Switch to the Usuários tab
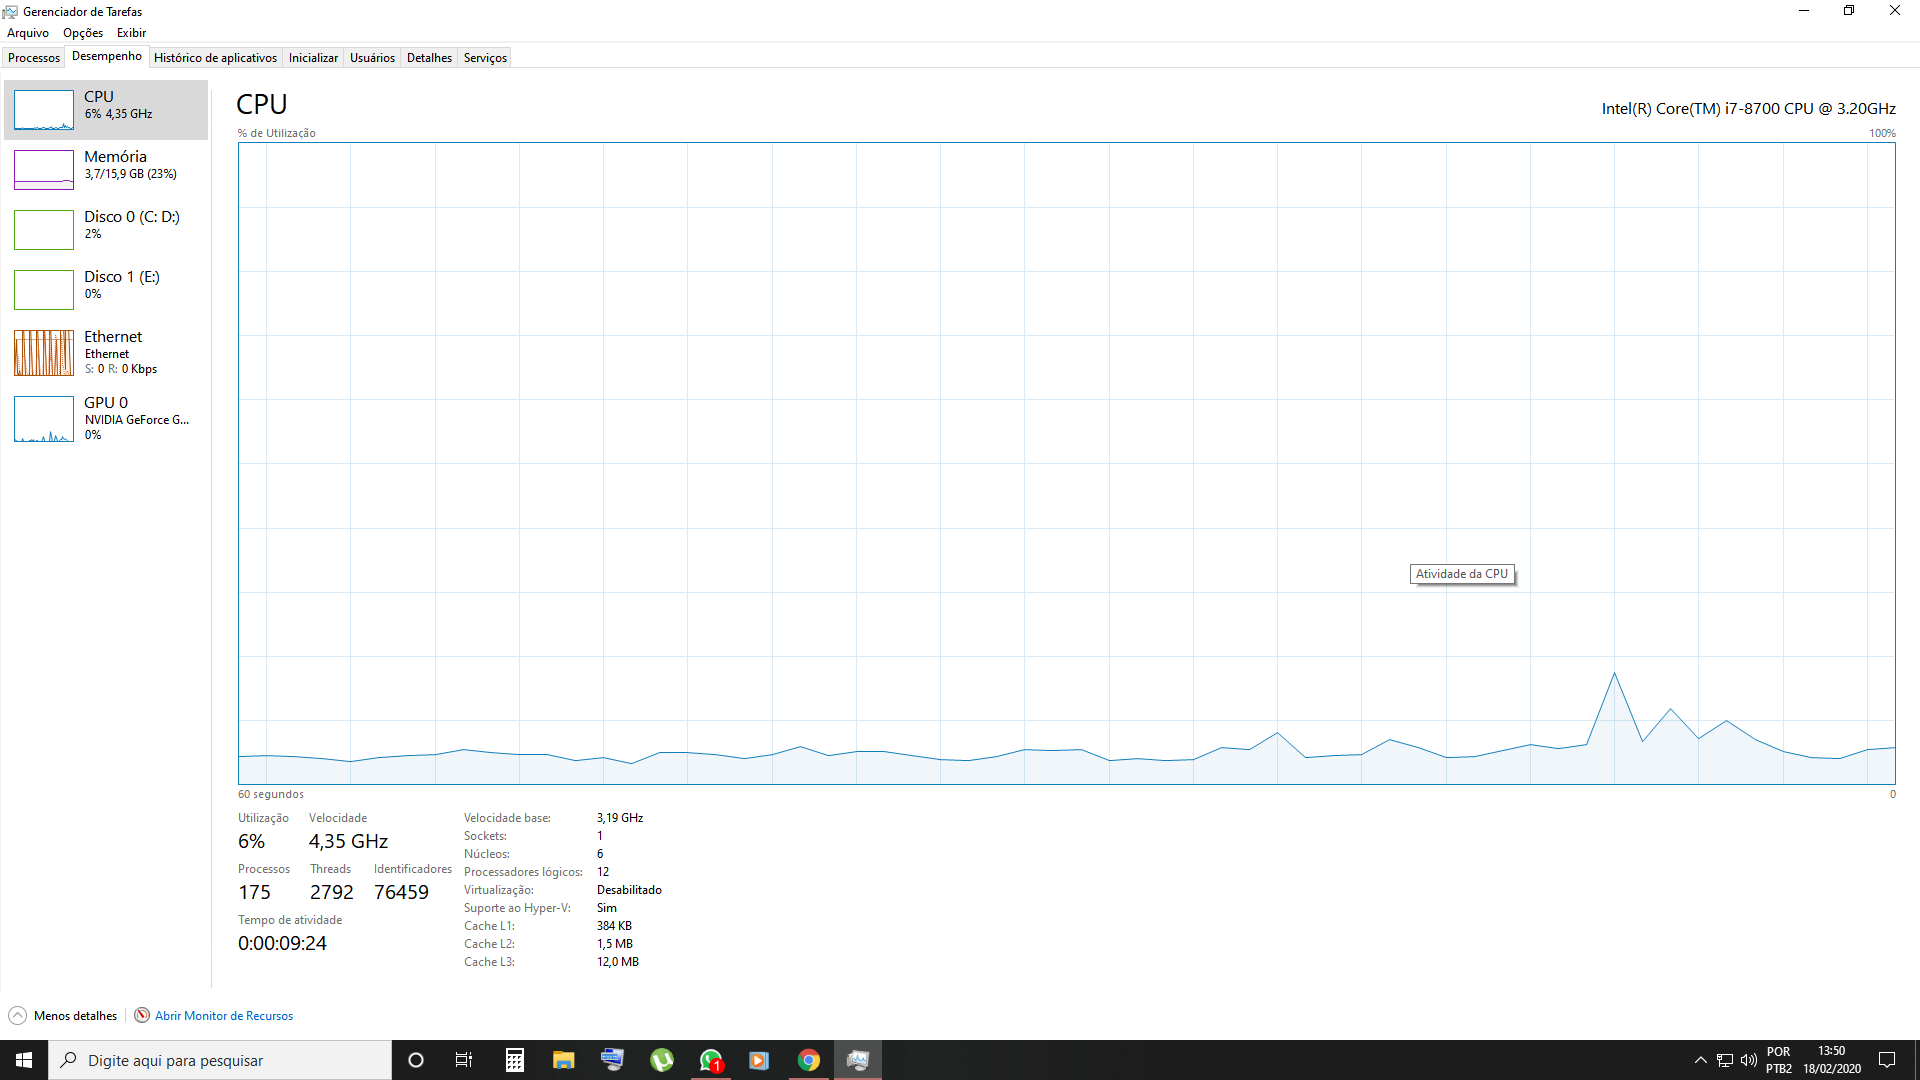This screenshot has height=1080, width=1920. [372, 58]
